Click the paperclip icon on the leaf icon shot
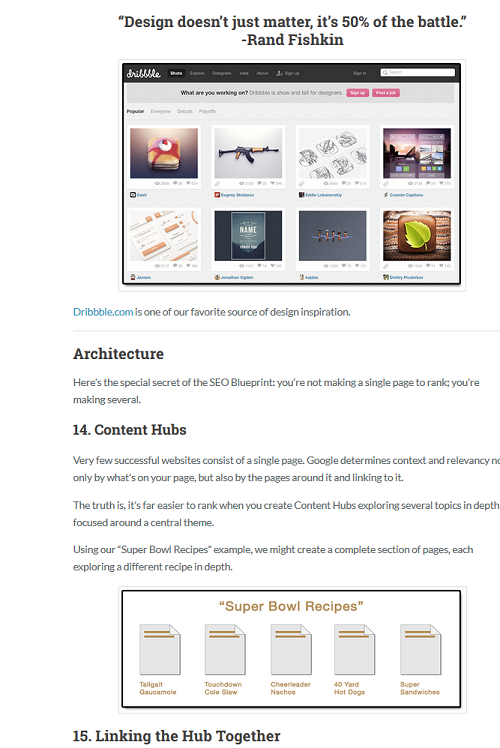500x748 pixels. (x=386, y=266)
